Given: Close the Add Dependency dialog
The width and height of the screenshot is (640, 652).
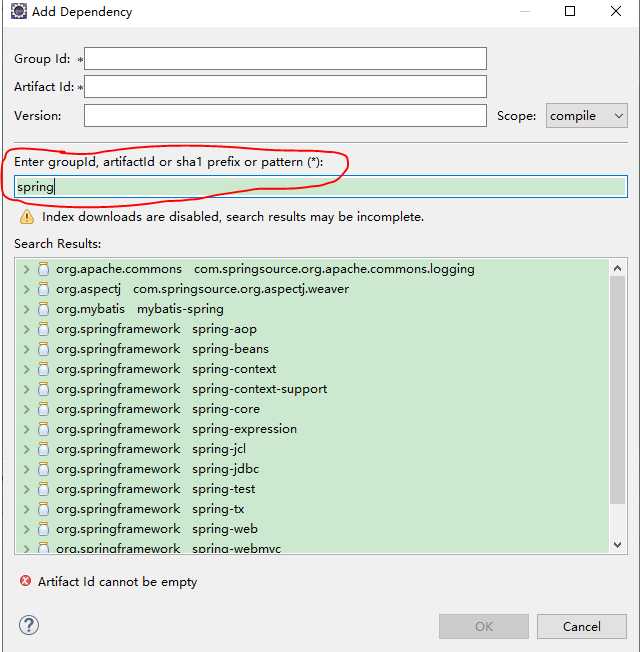Looking at the screenshot, I should point(616,11).
